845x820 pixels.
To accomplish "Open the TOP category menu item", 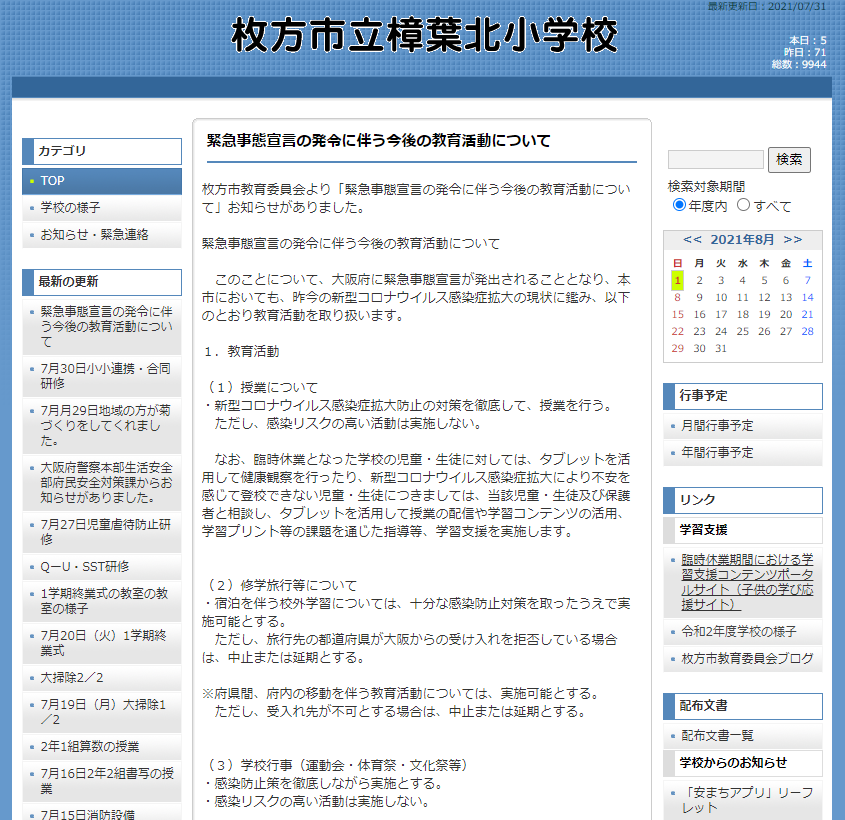I will (x=102, y=181).
